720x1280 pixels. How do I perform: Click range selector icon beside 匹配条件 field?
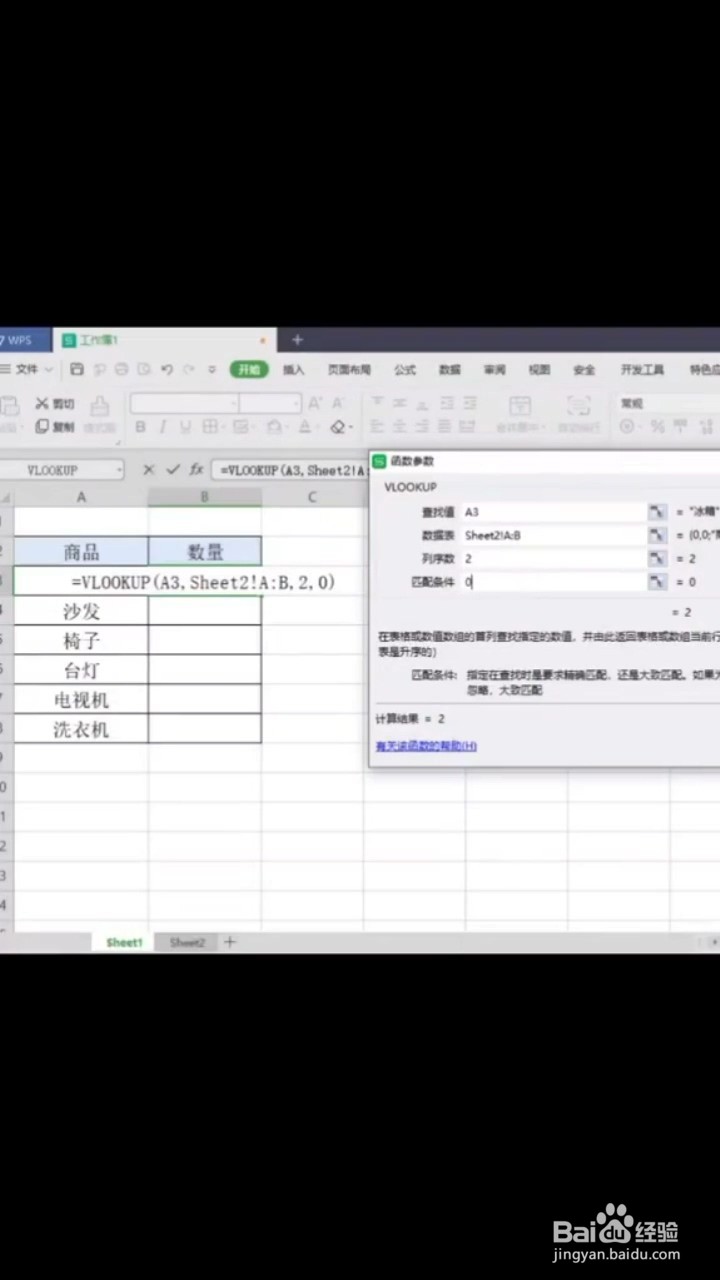[657, 581]
